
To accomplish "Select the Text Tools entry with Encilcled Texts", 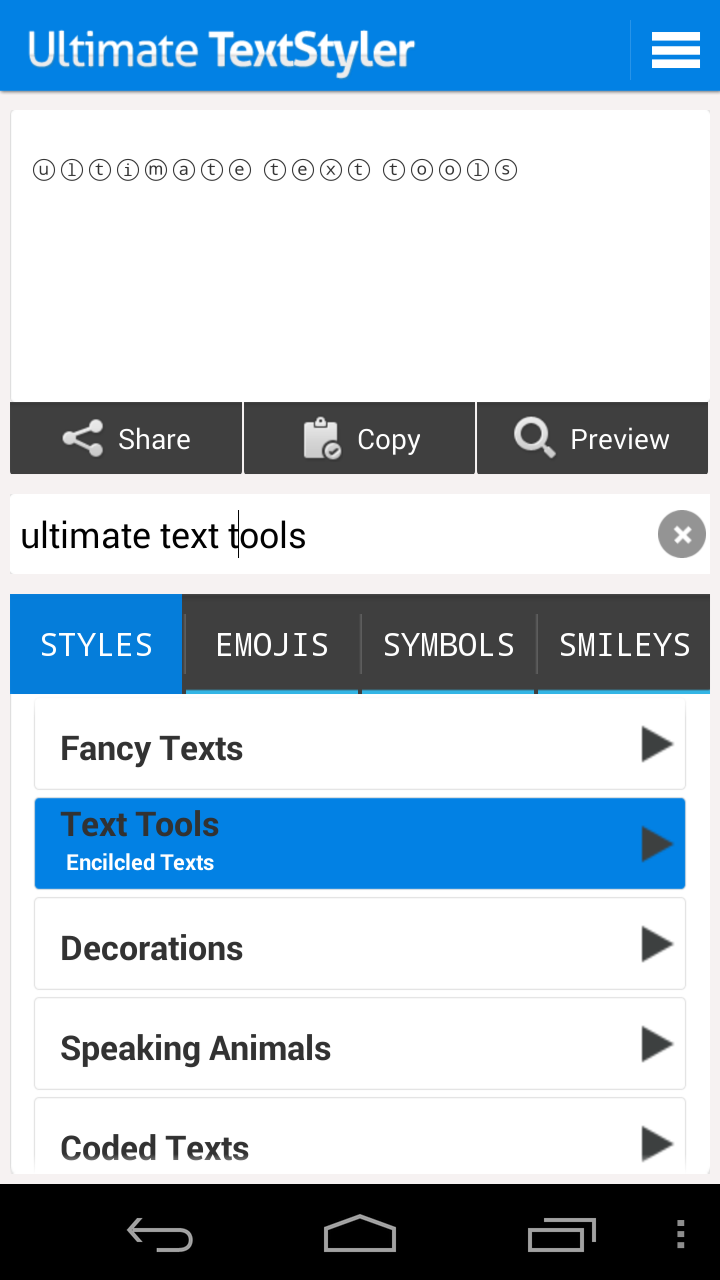I will 360,842.
